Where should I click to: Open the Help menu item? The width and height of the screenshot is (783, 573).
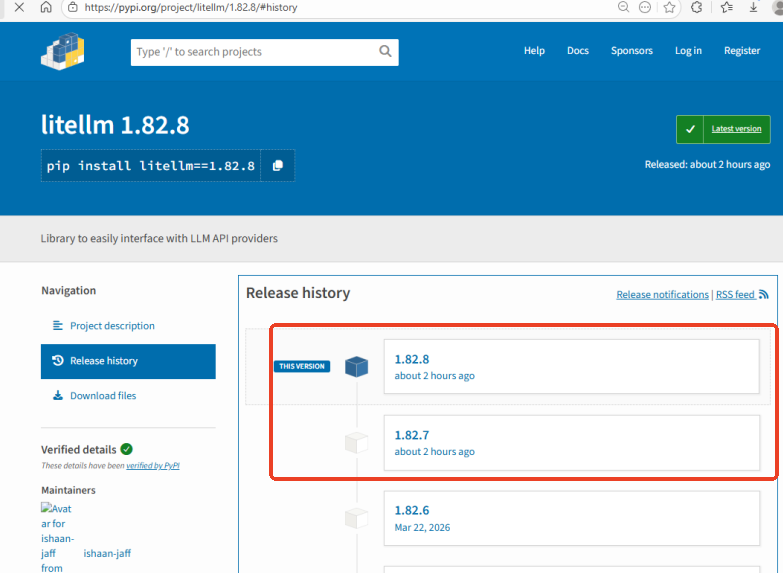coord(534,51)
